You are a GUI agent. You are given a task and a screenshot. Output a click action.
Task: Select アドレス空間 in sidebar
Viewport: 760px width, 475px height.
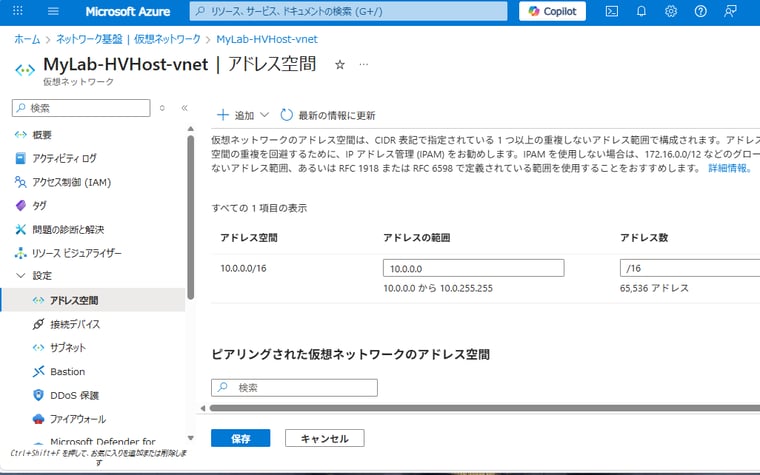93,300
